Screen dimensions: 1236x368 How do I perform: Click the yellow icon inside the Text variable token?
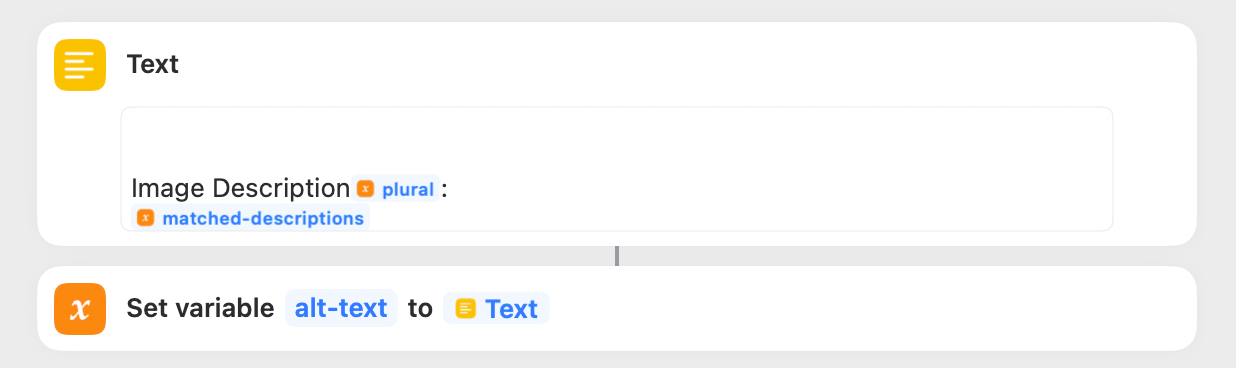tap(465, 309)
